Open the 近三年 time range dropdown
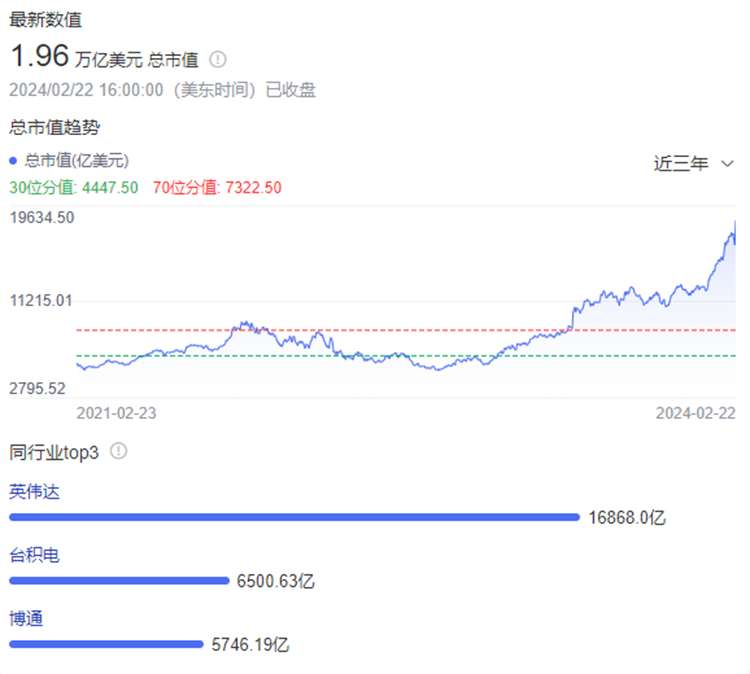Screen dimensions: 750x674 [x=693, y=164]
